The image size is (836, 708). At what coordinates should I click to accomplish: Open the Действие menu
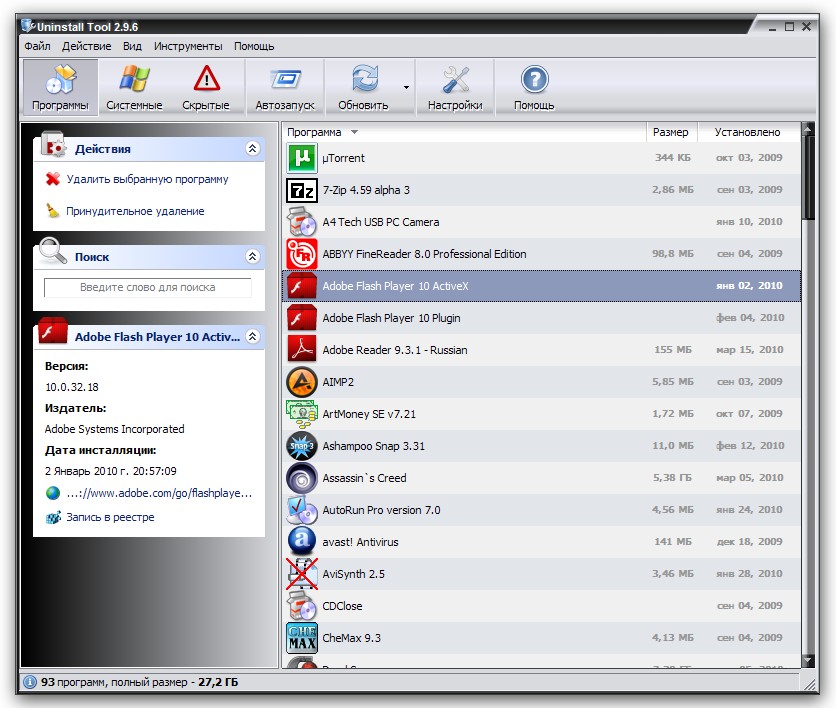pyautogui.click(x=86, y=46)
